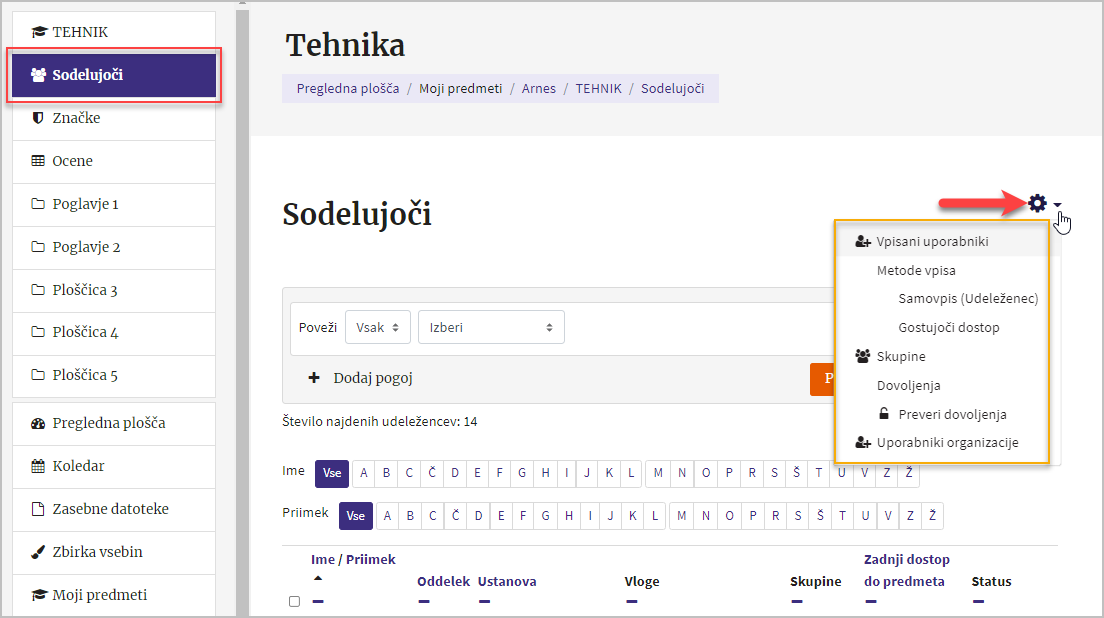The height and width of the screenshot is (618, 1104).
Task: Click the brush icon beside Zbirka vsebin
Action: (x=38, y=552)
